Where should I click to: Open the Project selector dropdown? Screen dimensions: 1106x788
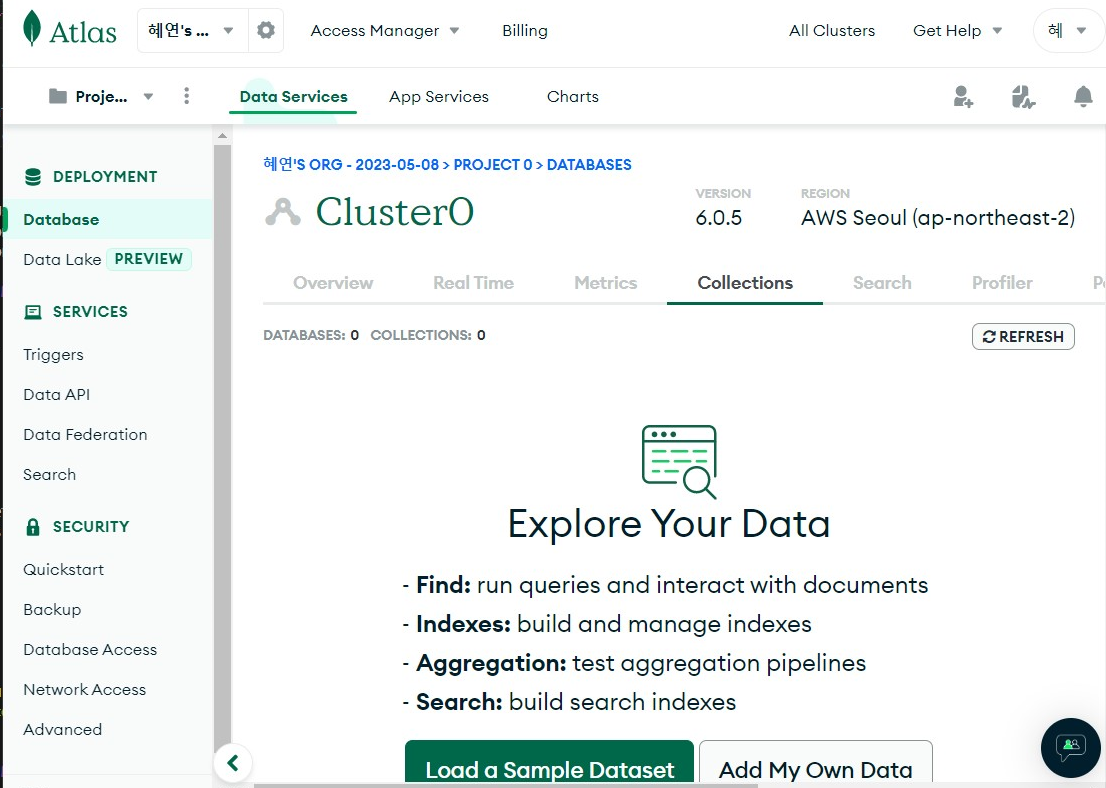[101, 97]
